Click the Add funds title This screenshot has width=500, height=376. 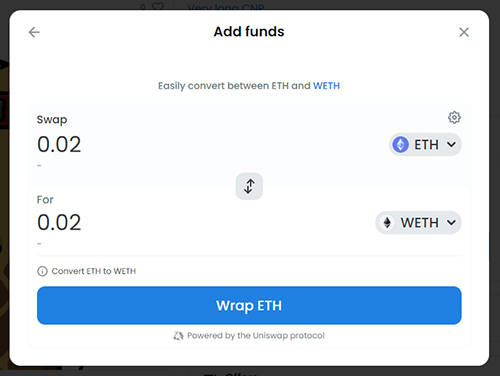point(249,32)
